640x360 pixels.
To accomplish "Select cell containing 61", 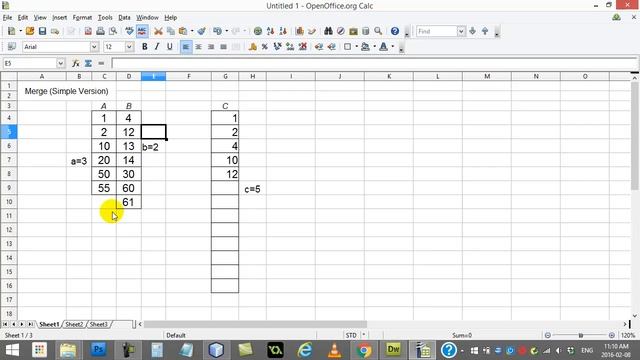I will pos(129,202).
